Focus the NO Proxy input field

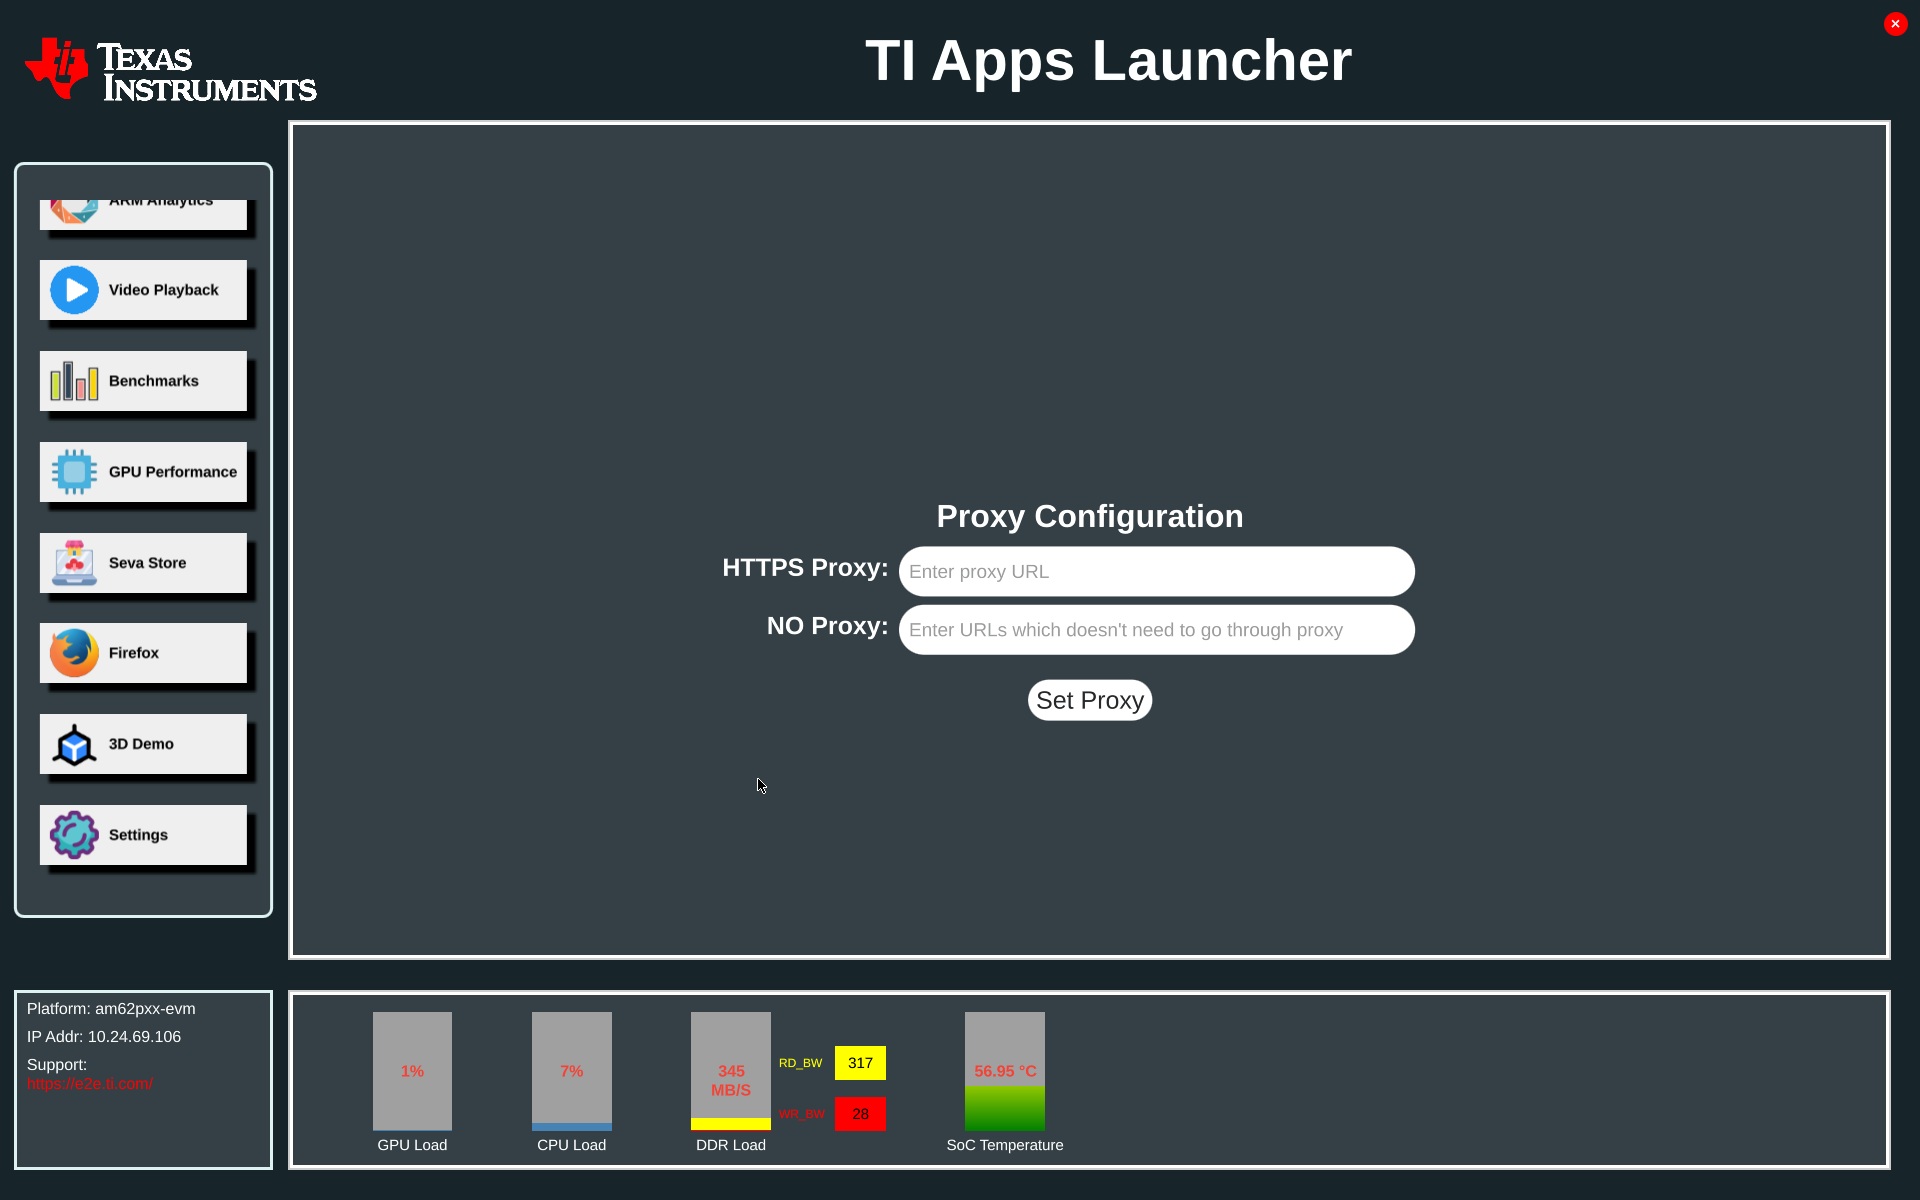coord(1156,630)
